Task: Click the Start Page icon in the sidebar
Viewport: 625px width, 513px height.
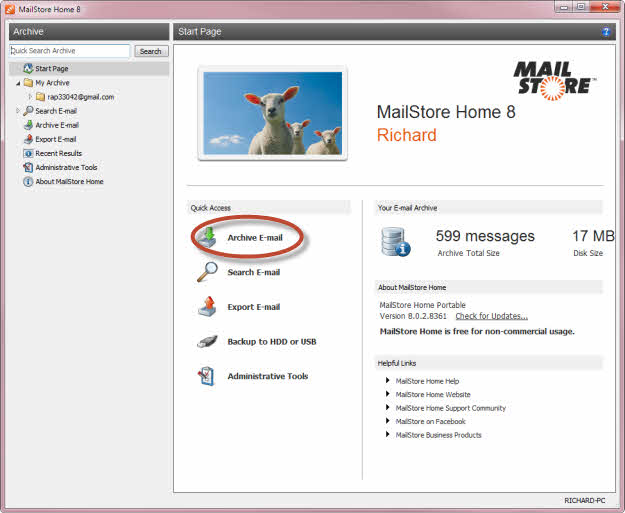Action: tap(28, 69)
